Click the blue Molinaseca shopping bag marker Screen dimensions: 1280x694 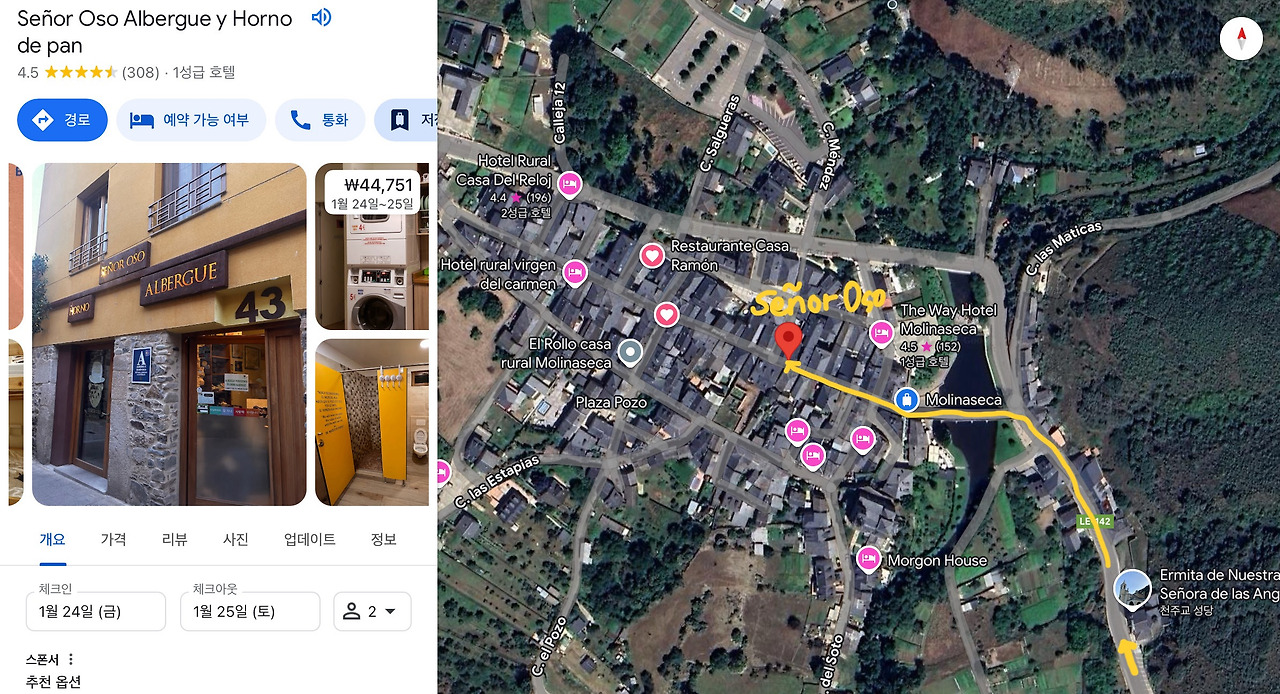[x=906, y=400]
